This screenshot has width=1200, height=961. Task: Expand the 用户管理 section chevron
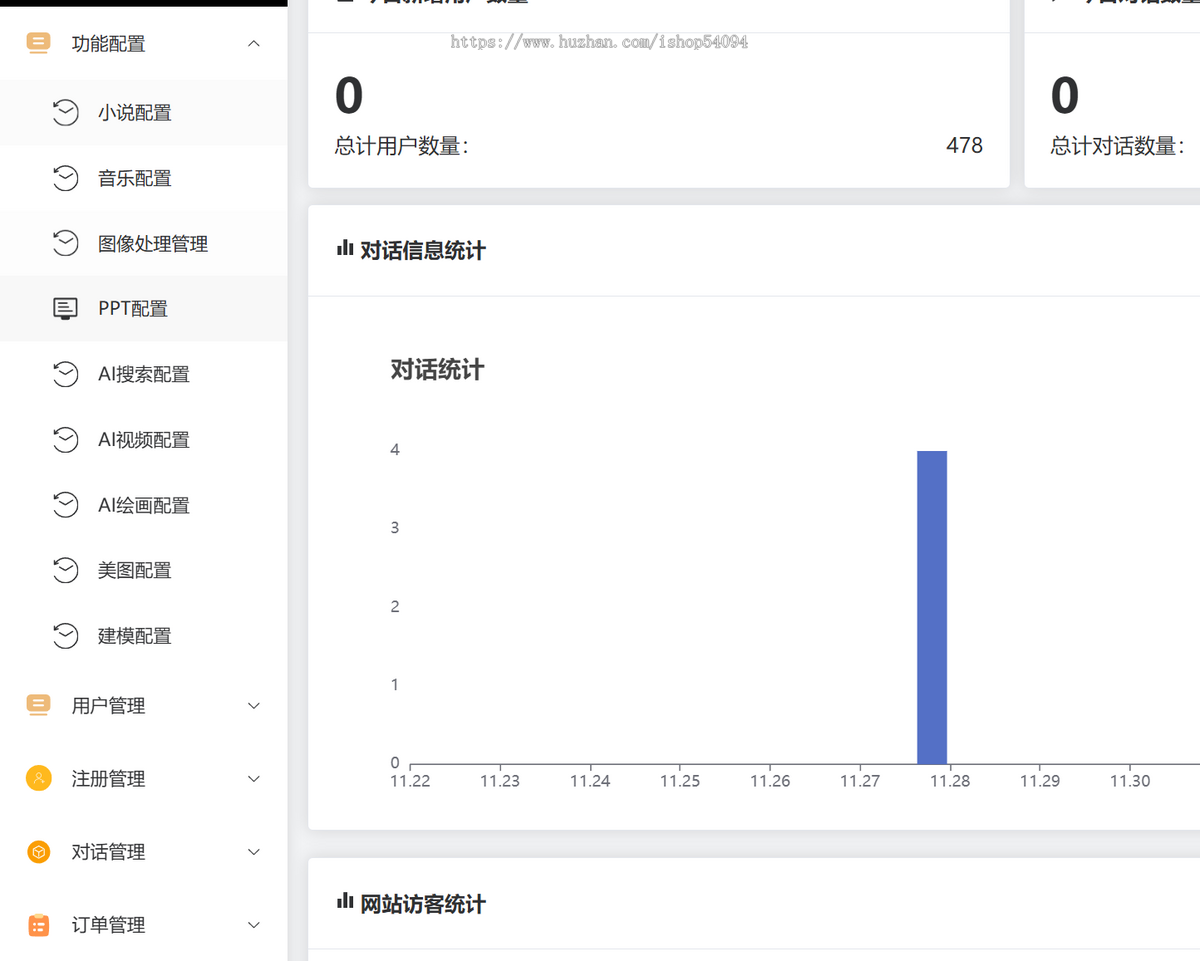point(254,706)
